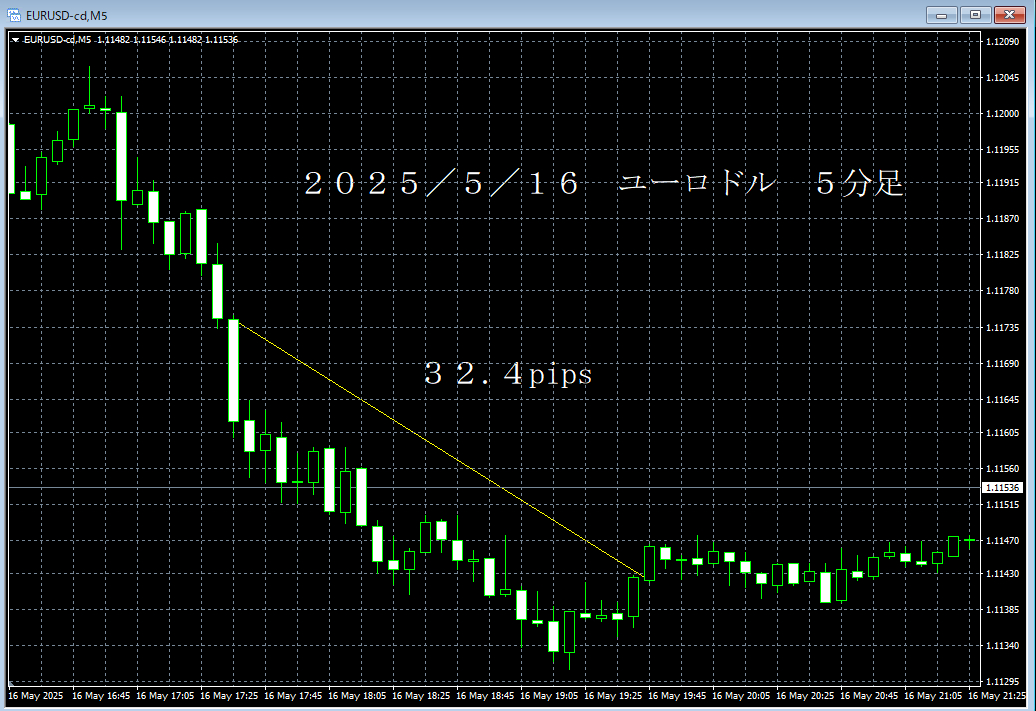Click time axis label '16 May 16:45'
The width and height of the screenshot is (1036, 711).
point(101,696)
